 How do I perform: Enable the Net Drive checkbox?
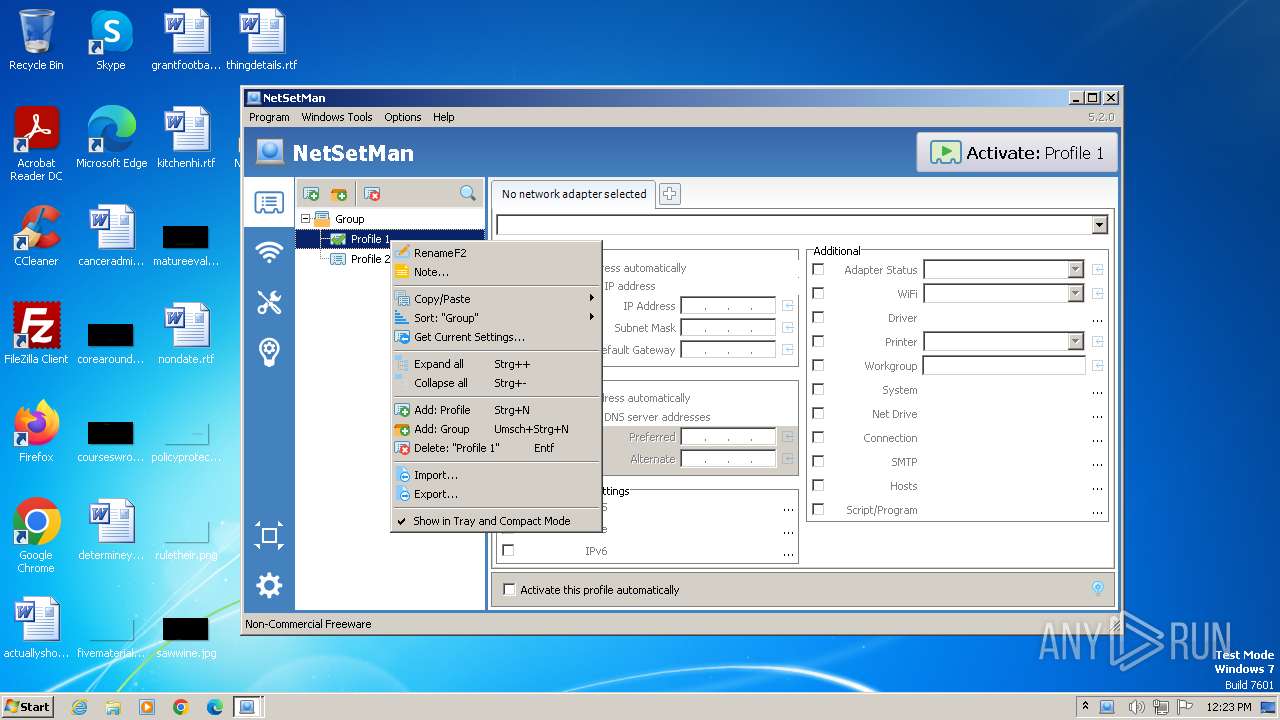click(818, 414)
